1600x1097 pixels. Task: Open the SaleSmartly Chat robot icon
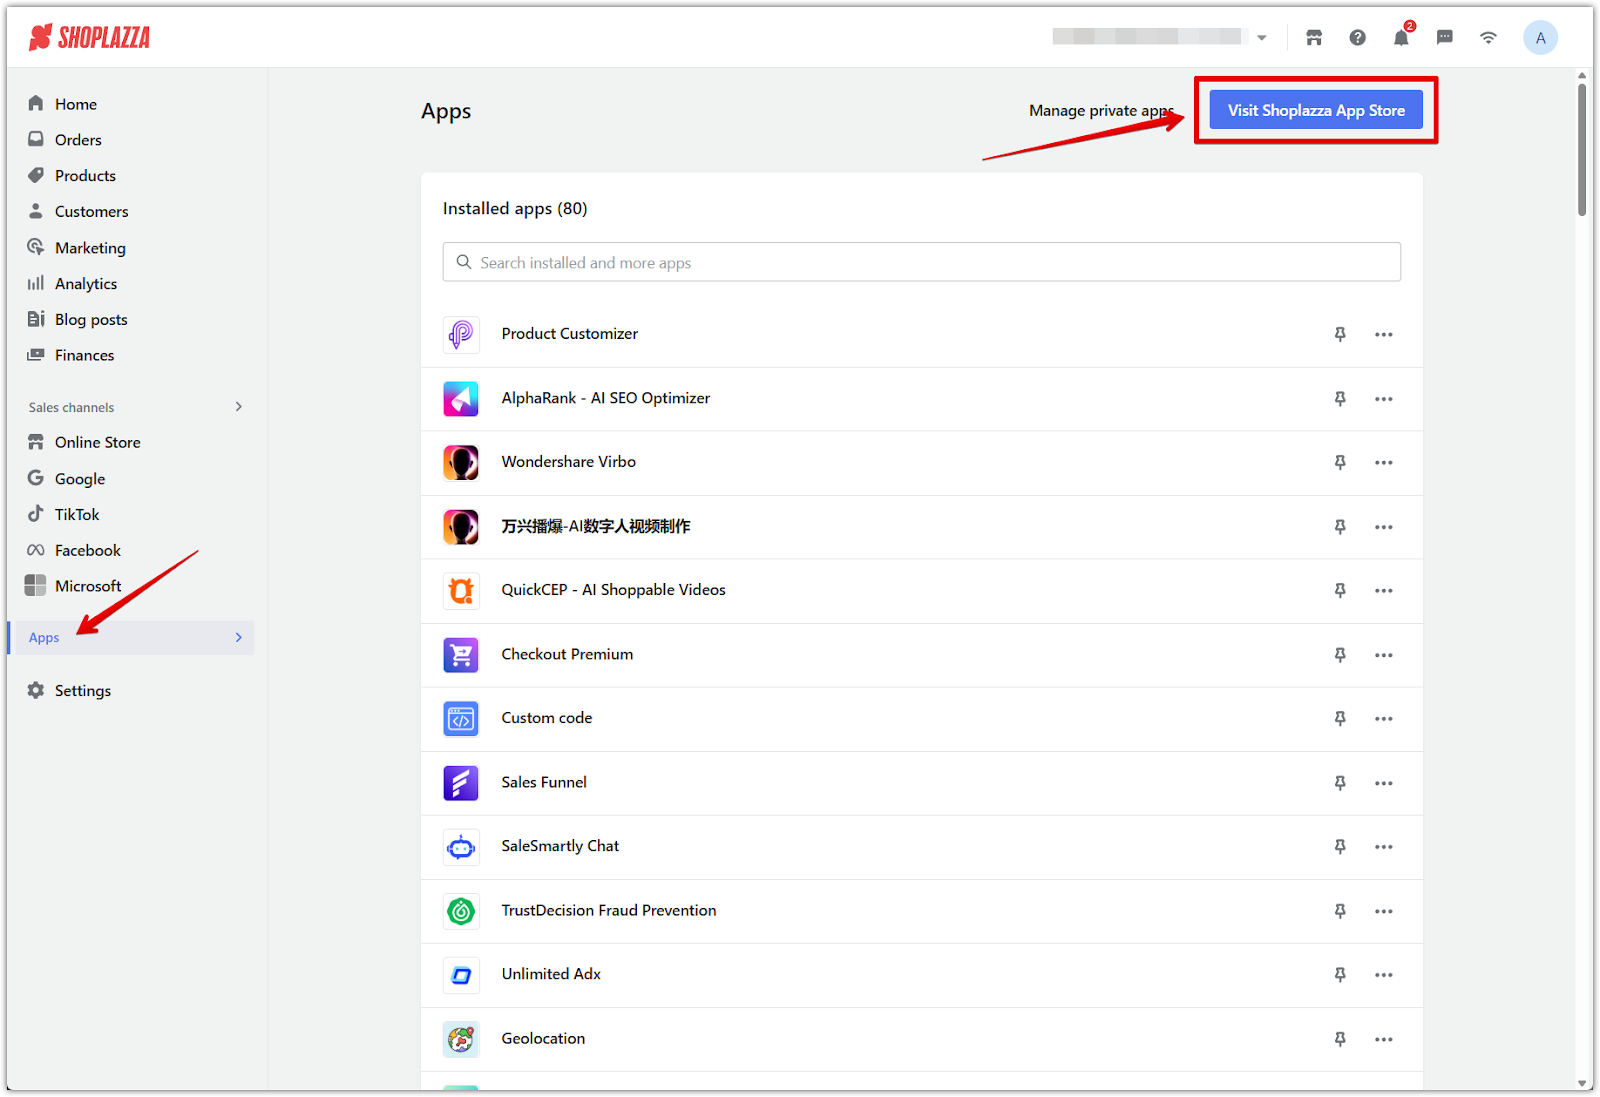pyautogui.click(x=461, y=847)
